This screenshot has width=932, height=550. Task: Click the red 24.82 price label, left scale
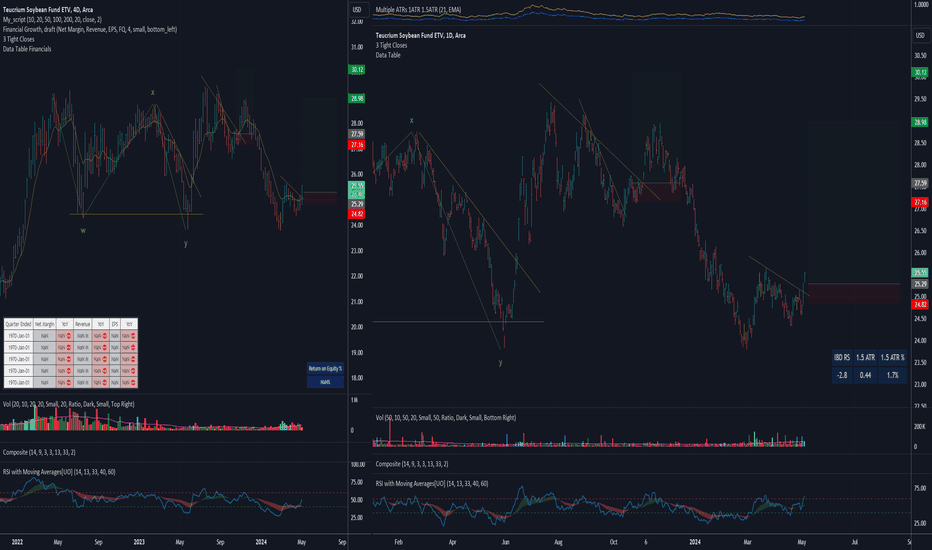click(x=357, y=213)
